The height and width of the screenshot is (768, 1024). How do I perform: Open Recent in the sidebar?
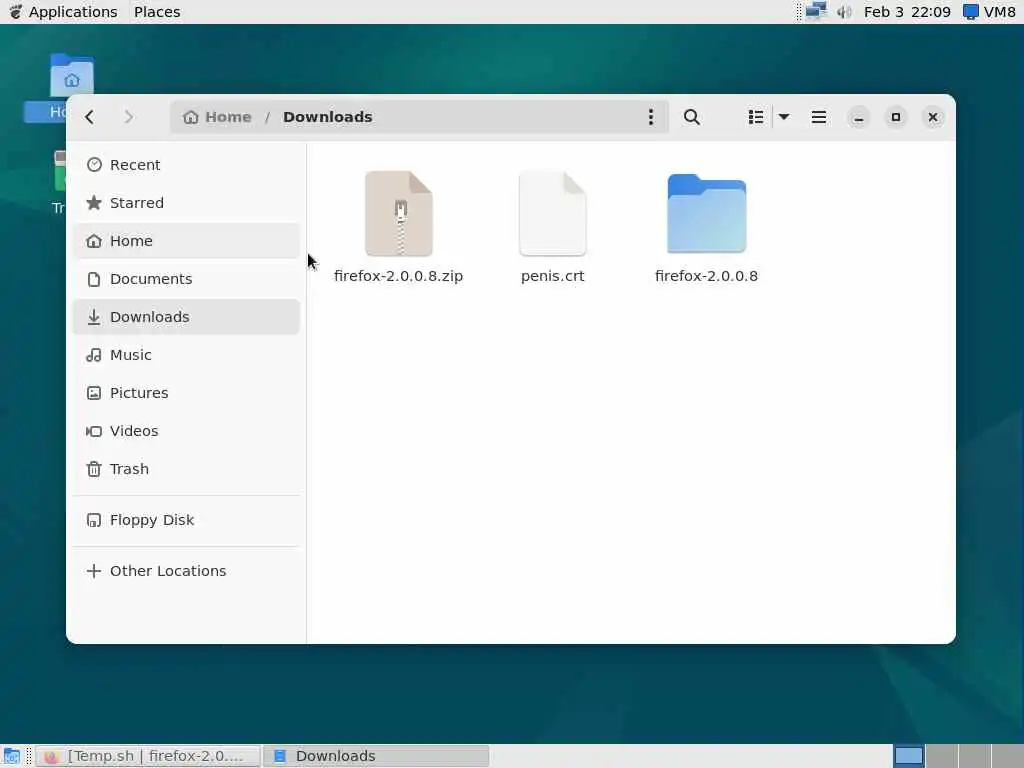tap(186, 165)
